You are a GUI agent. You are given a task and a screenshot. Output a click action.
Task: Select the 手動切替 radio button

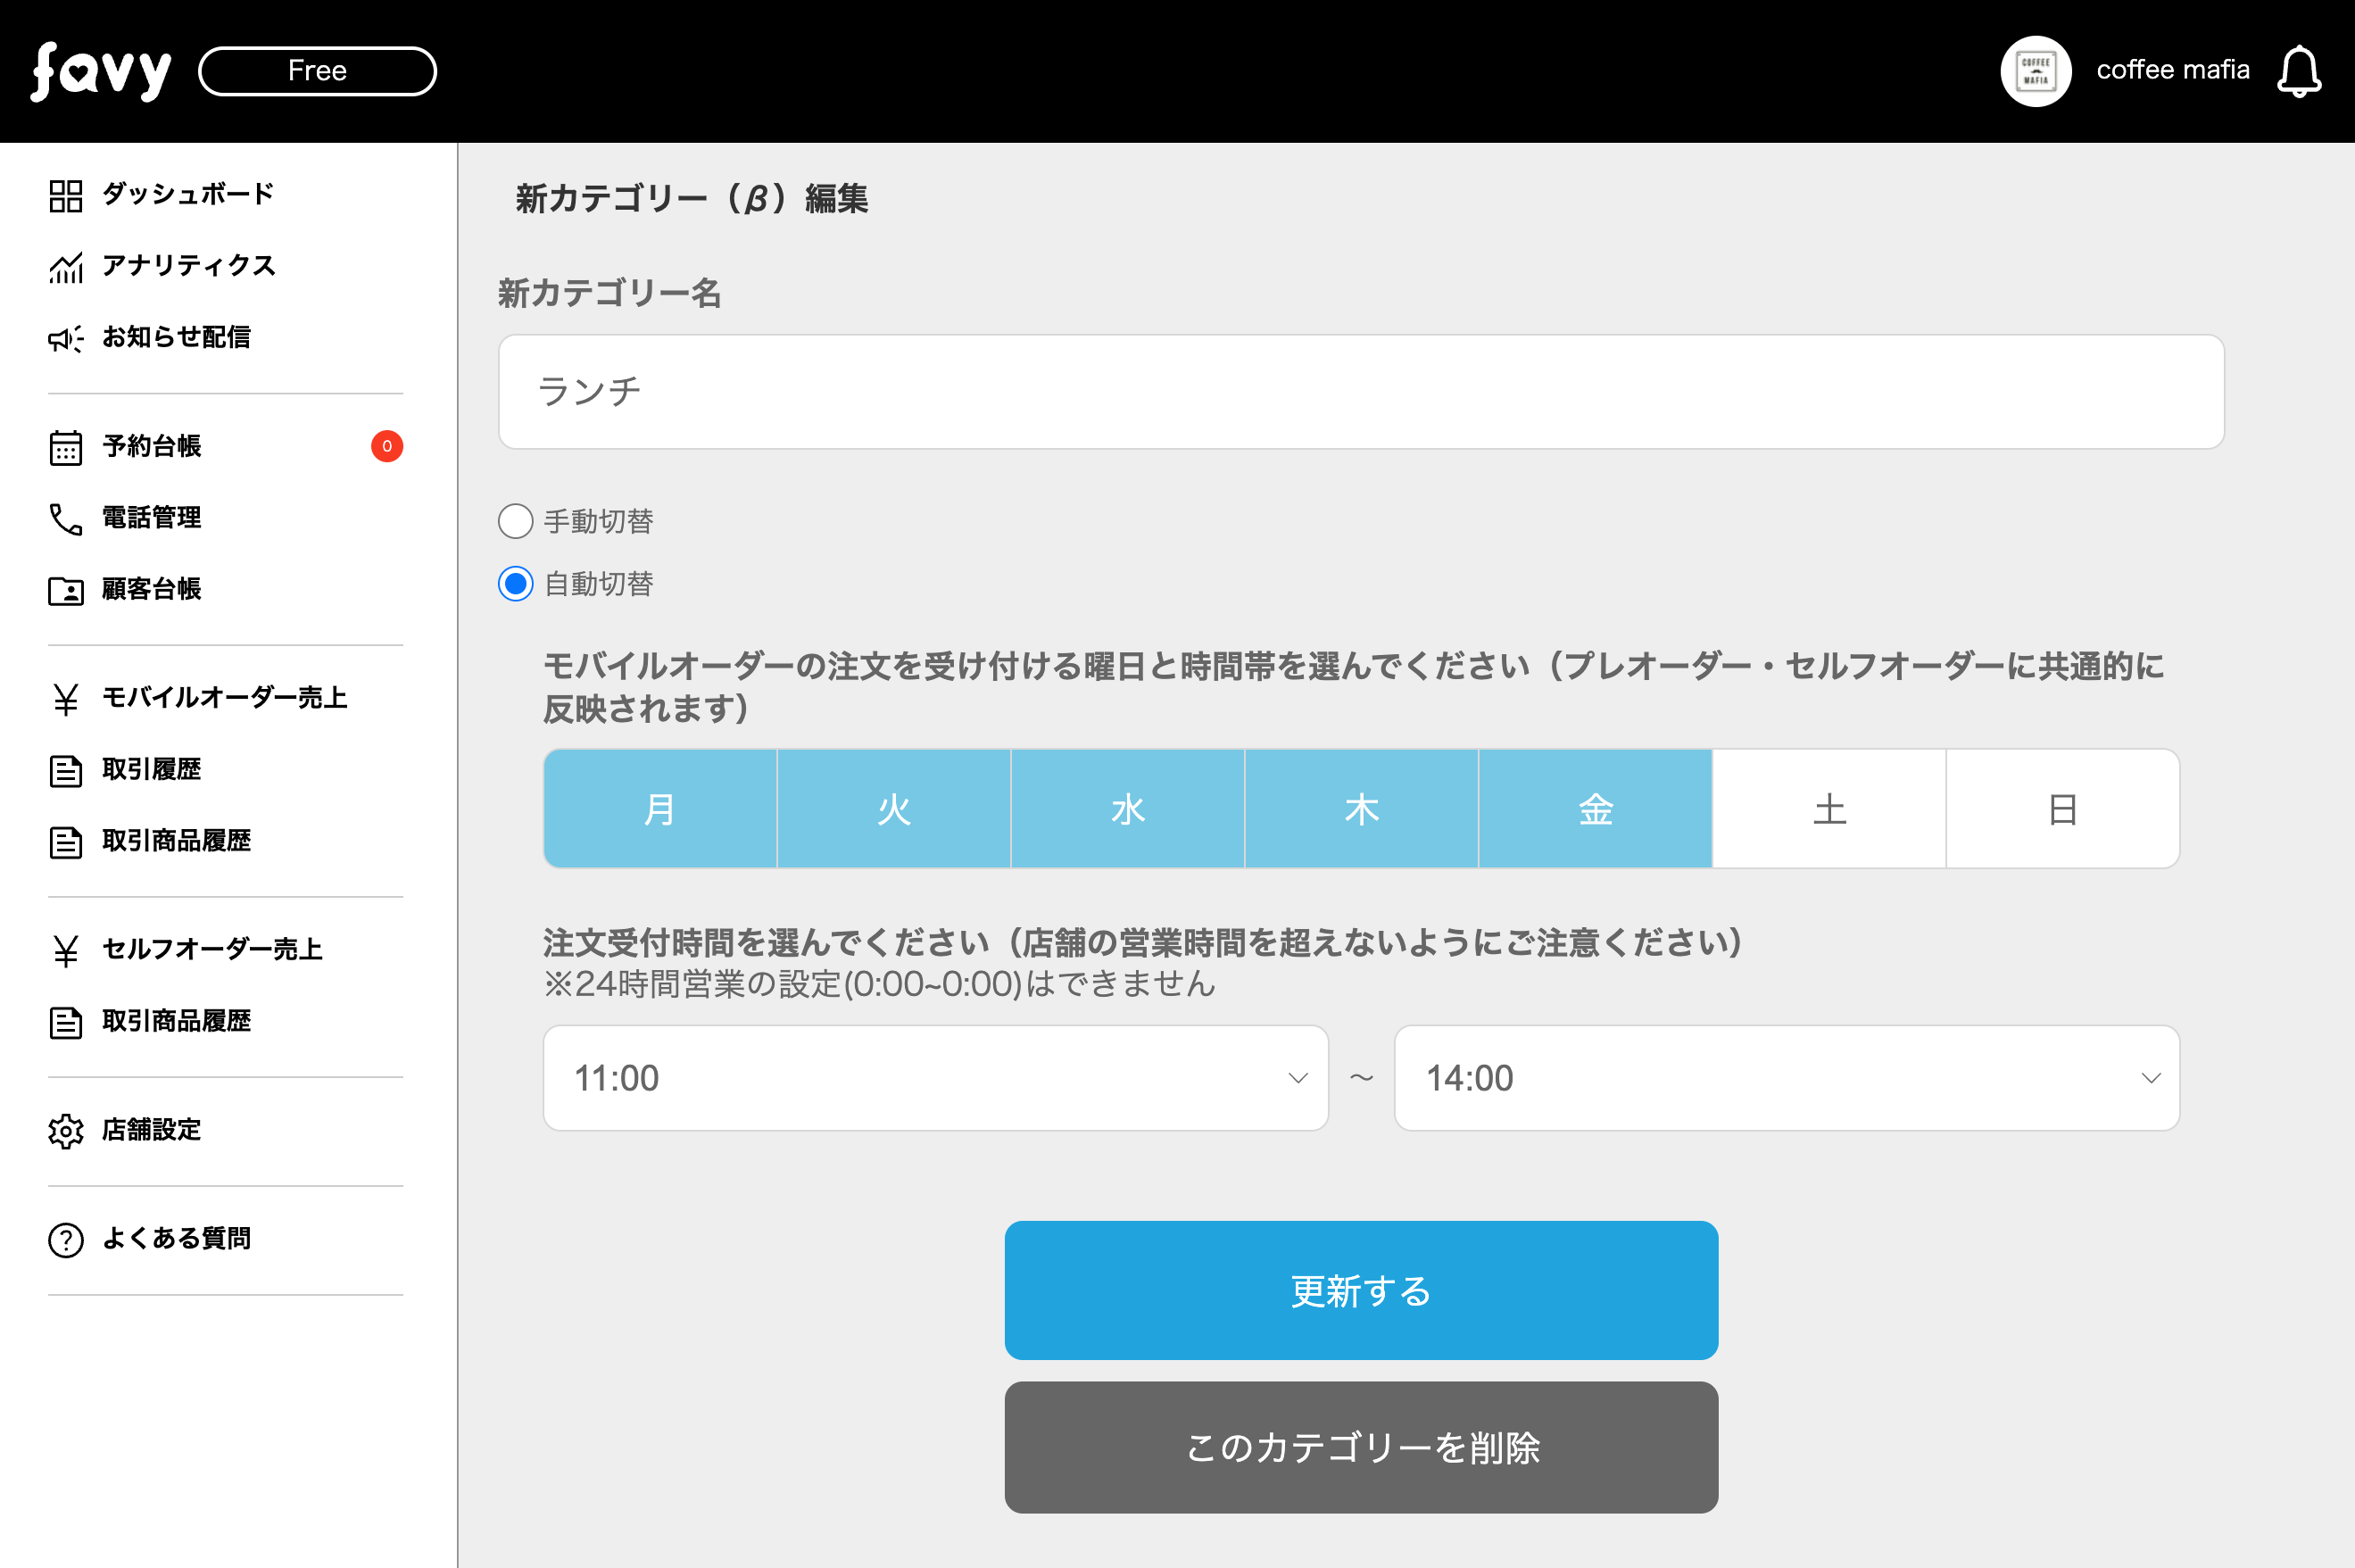515,521
